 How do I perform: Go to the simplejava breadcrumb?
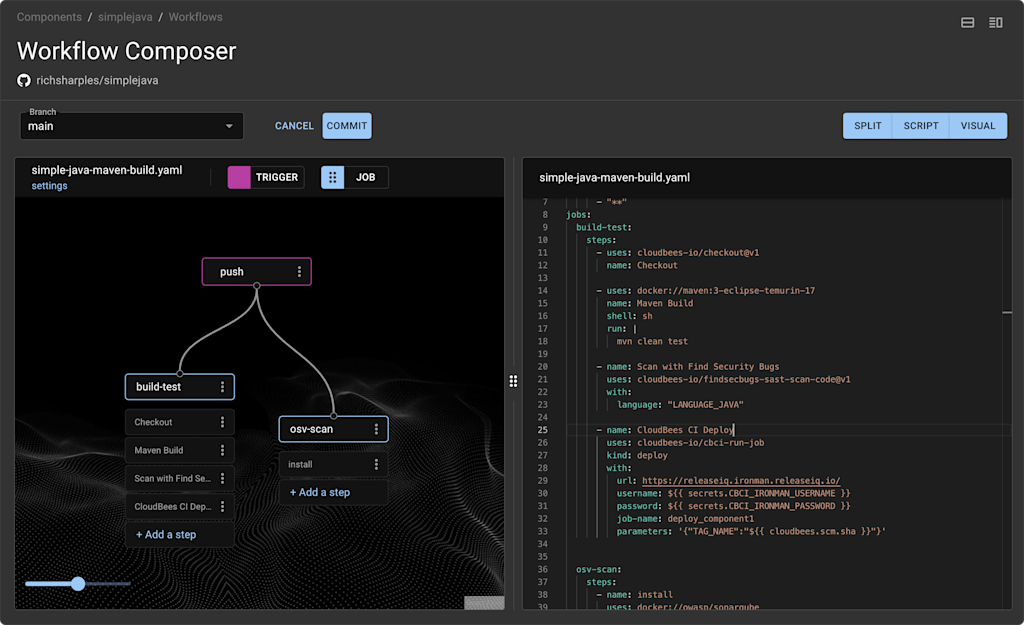(125, 17)
